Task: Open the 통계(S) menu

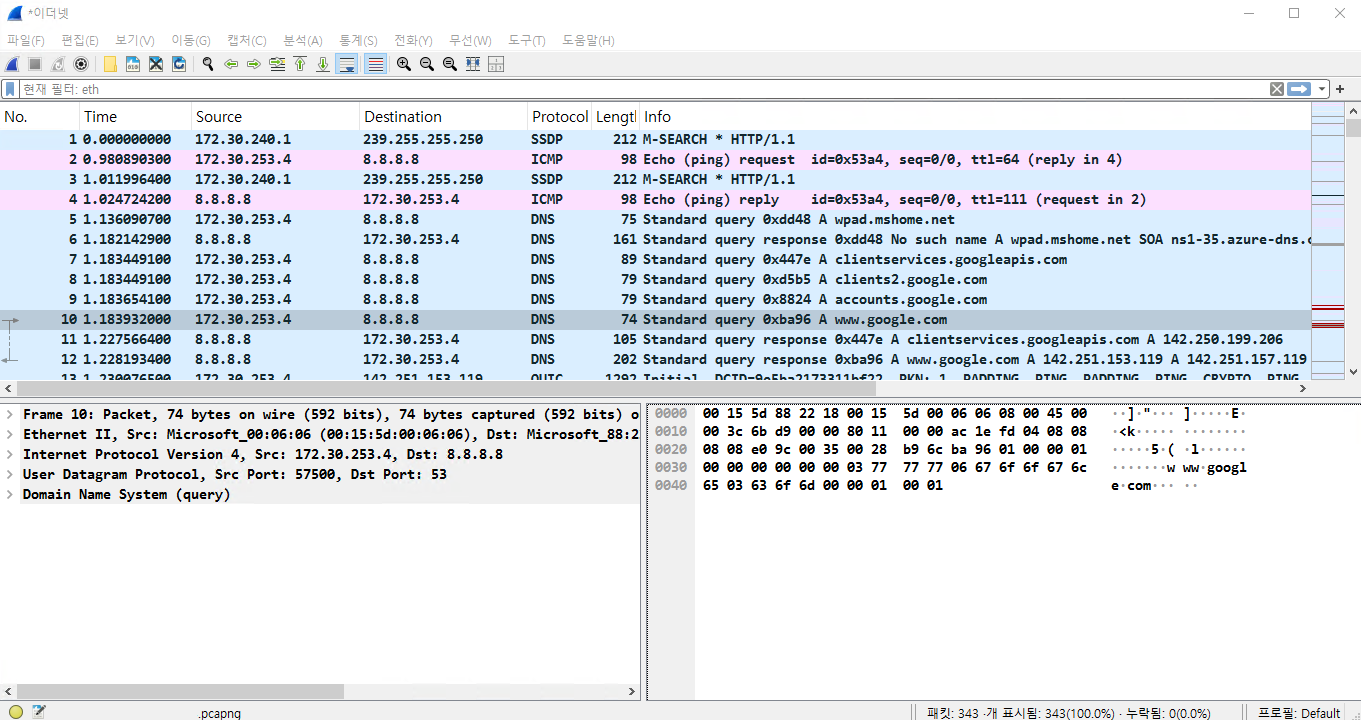Action: (x=358, y=40)
